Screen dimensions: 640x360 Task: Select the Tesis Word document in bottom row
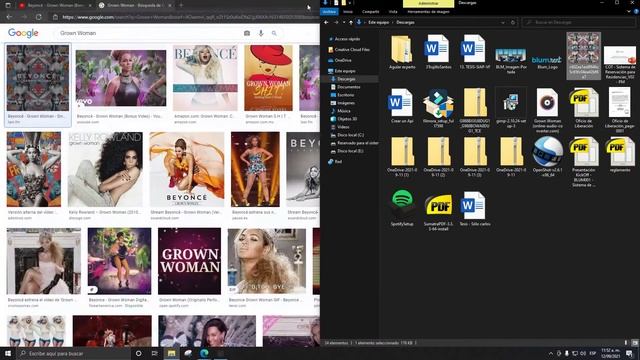[474, 208]
